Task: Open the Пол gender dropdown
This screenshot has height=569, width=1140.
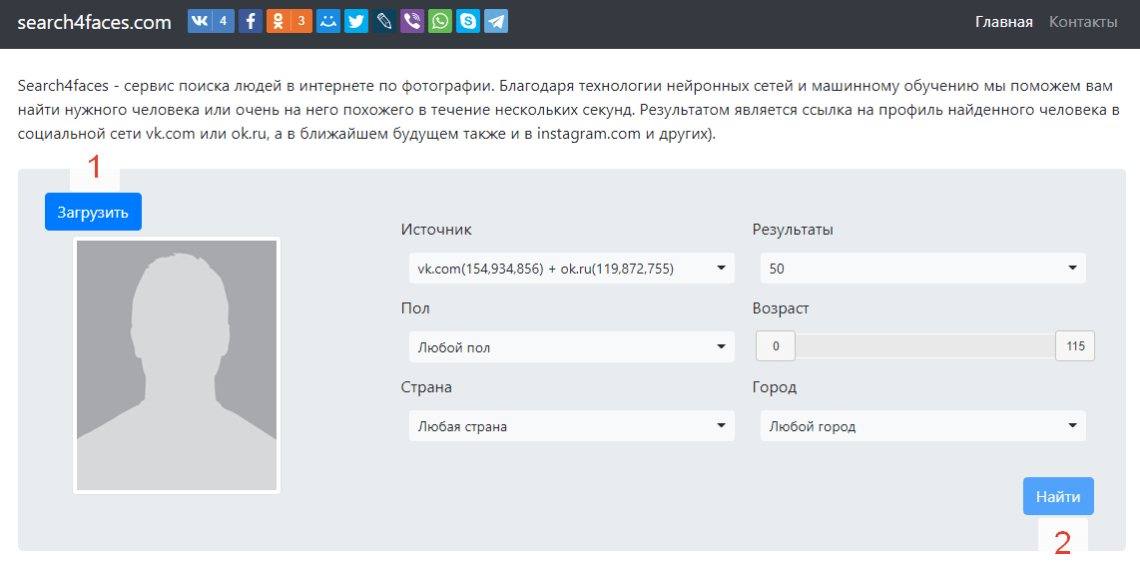Action: click(571, 347)
